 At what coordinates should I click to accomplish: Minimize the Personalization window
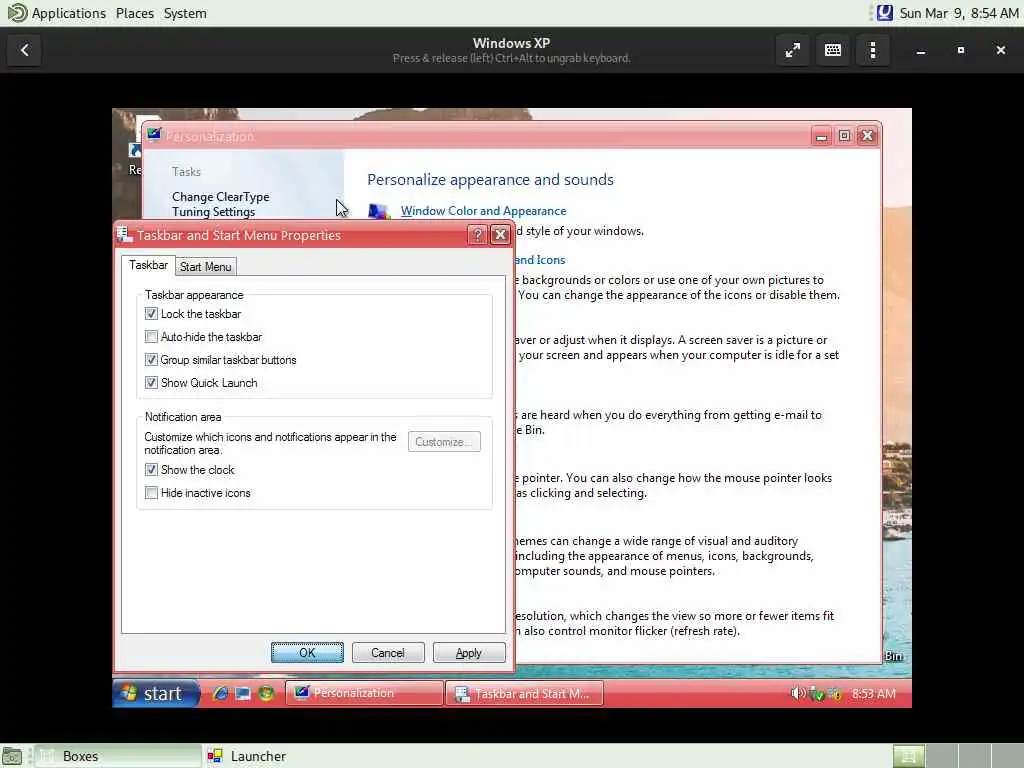coord(822,136)
